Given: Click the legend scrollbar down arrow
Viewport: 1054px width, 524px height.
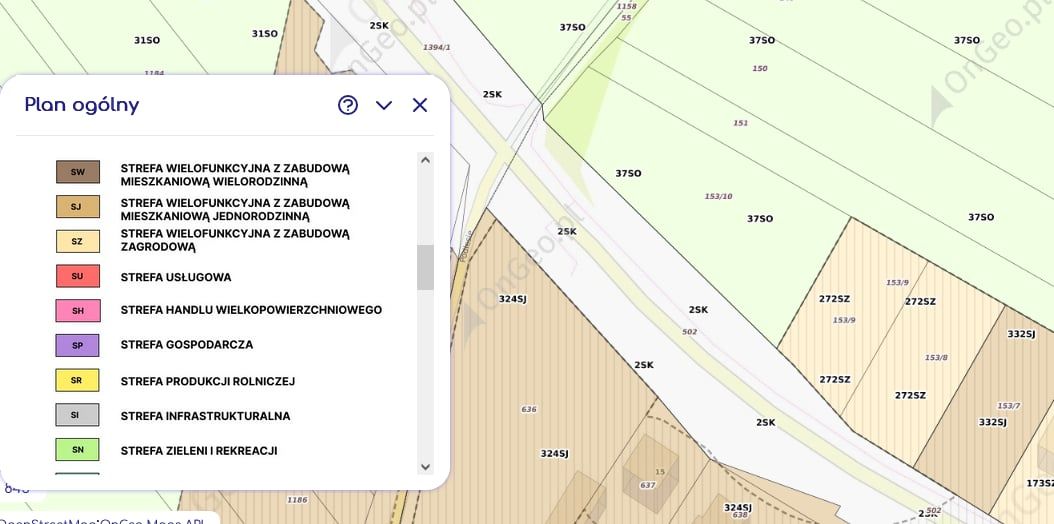Looking at the screenshot, I should tap(425, 466).
